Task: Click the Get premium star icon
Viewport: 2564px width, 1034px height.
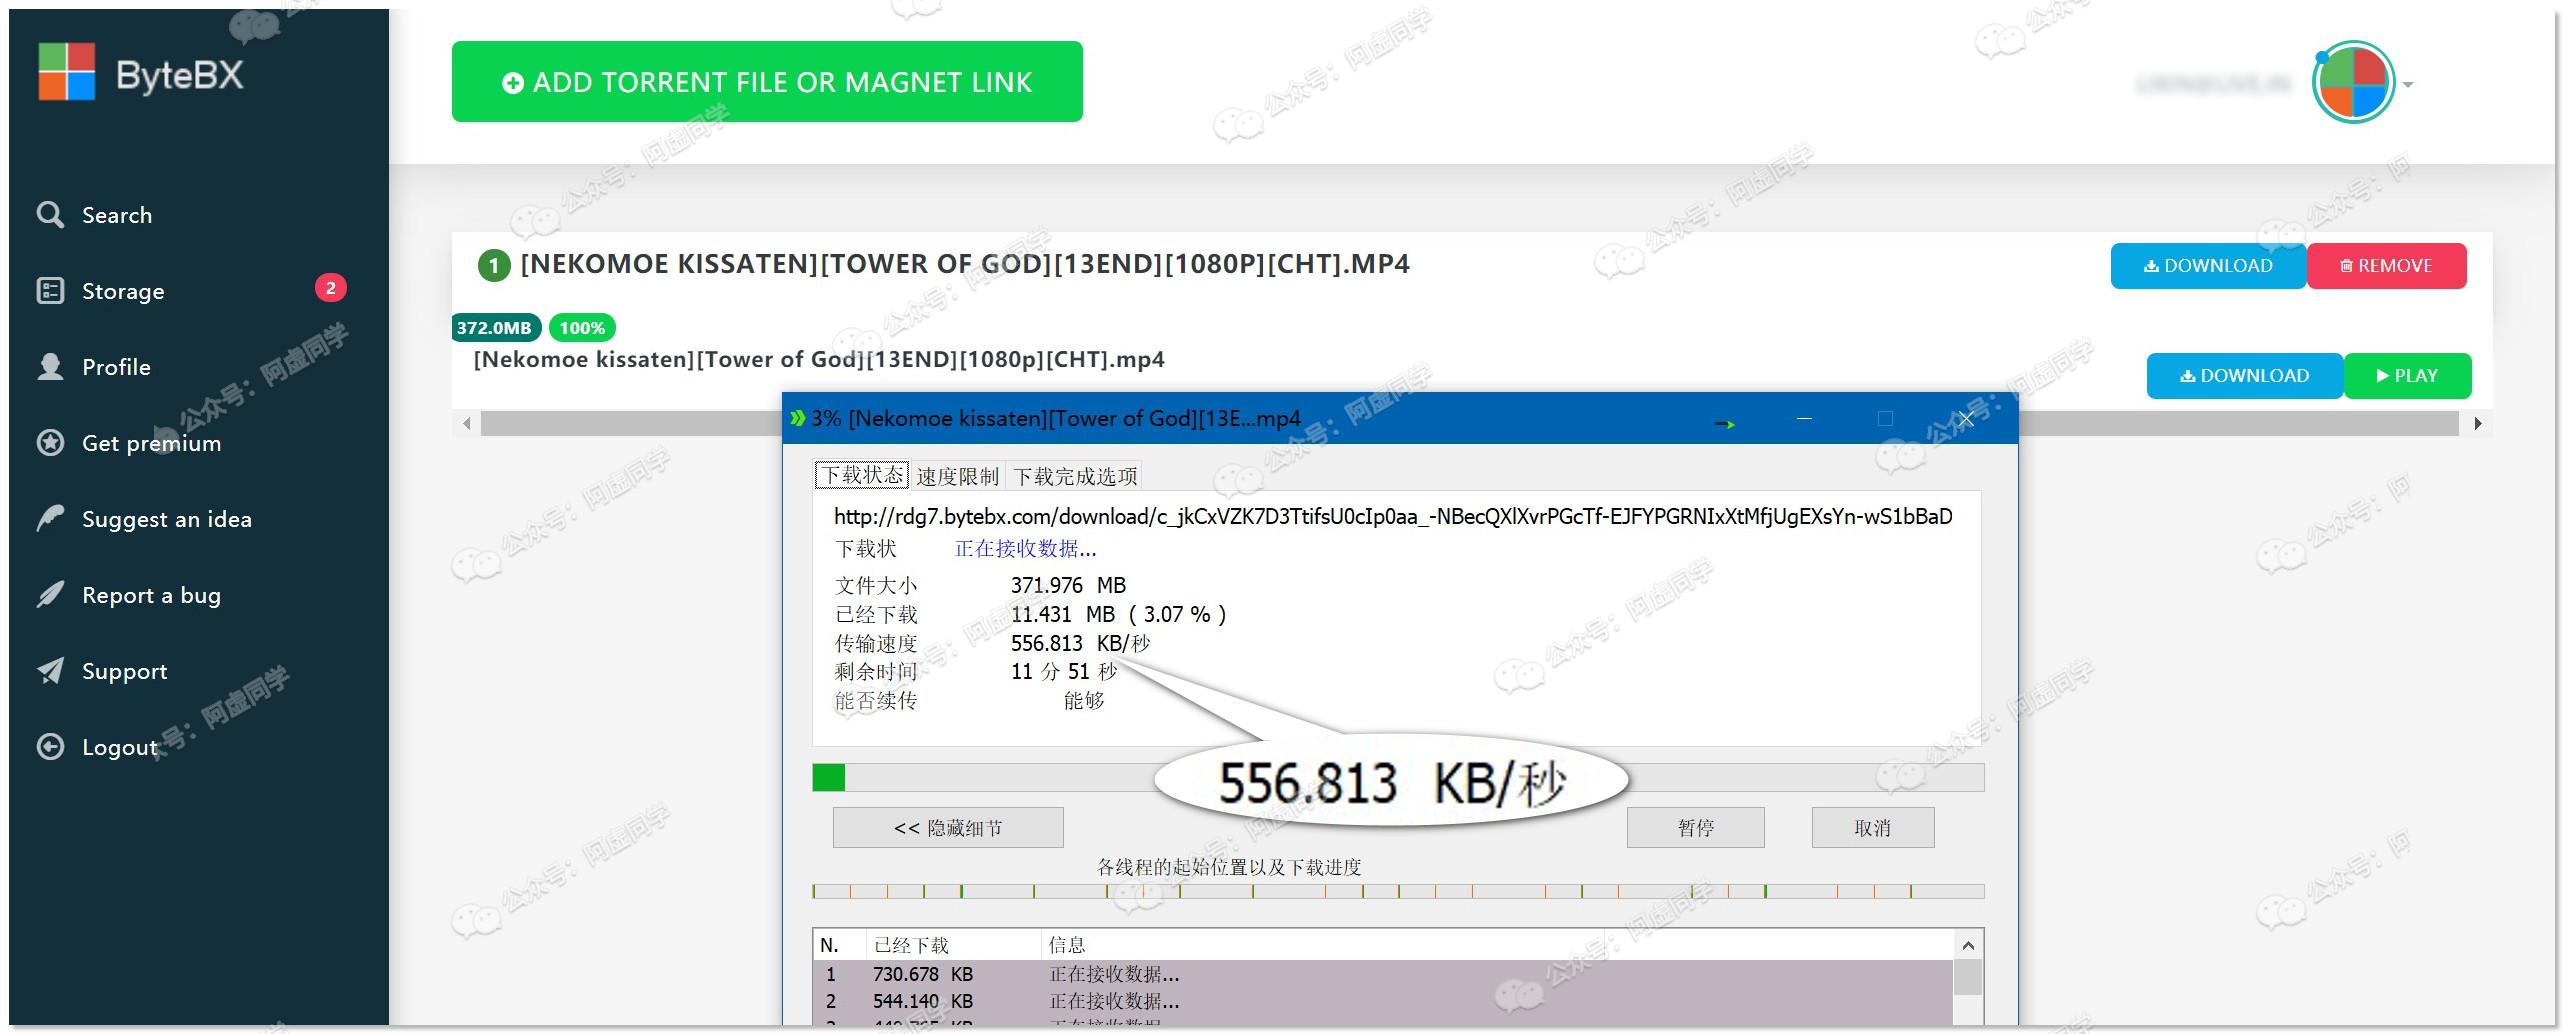Action: (50, 443)
